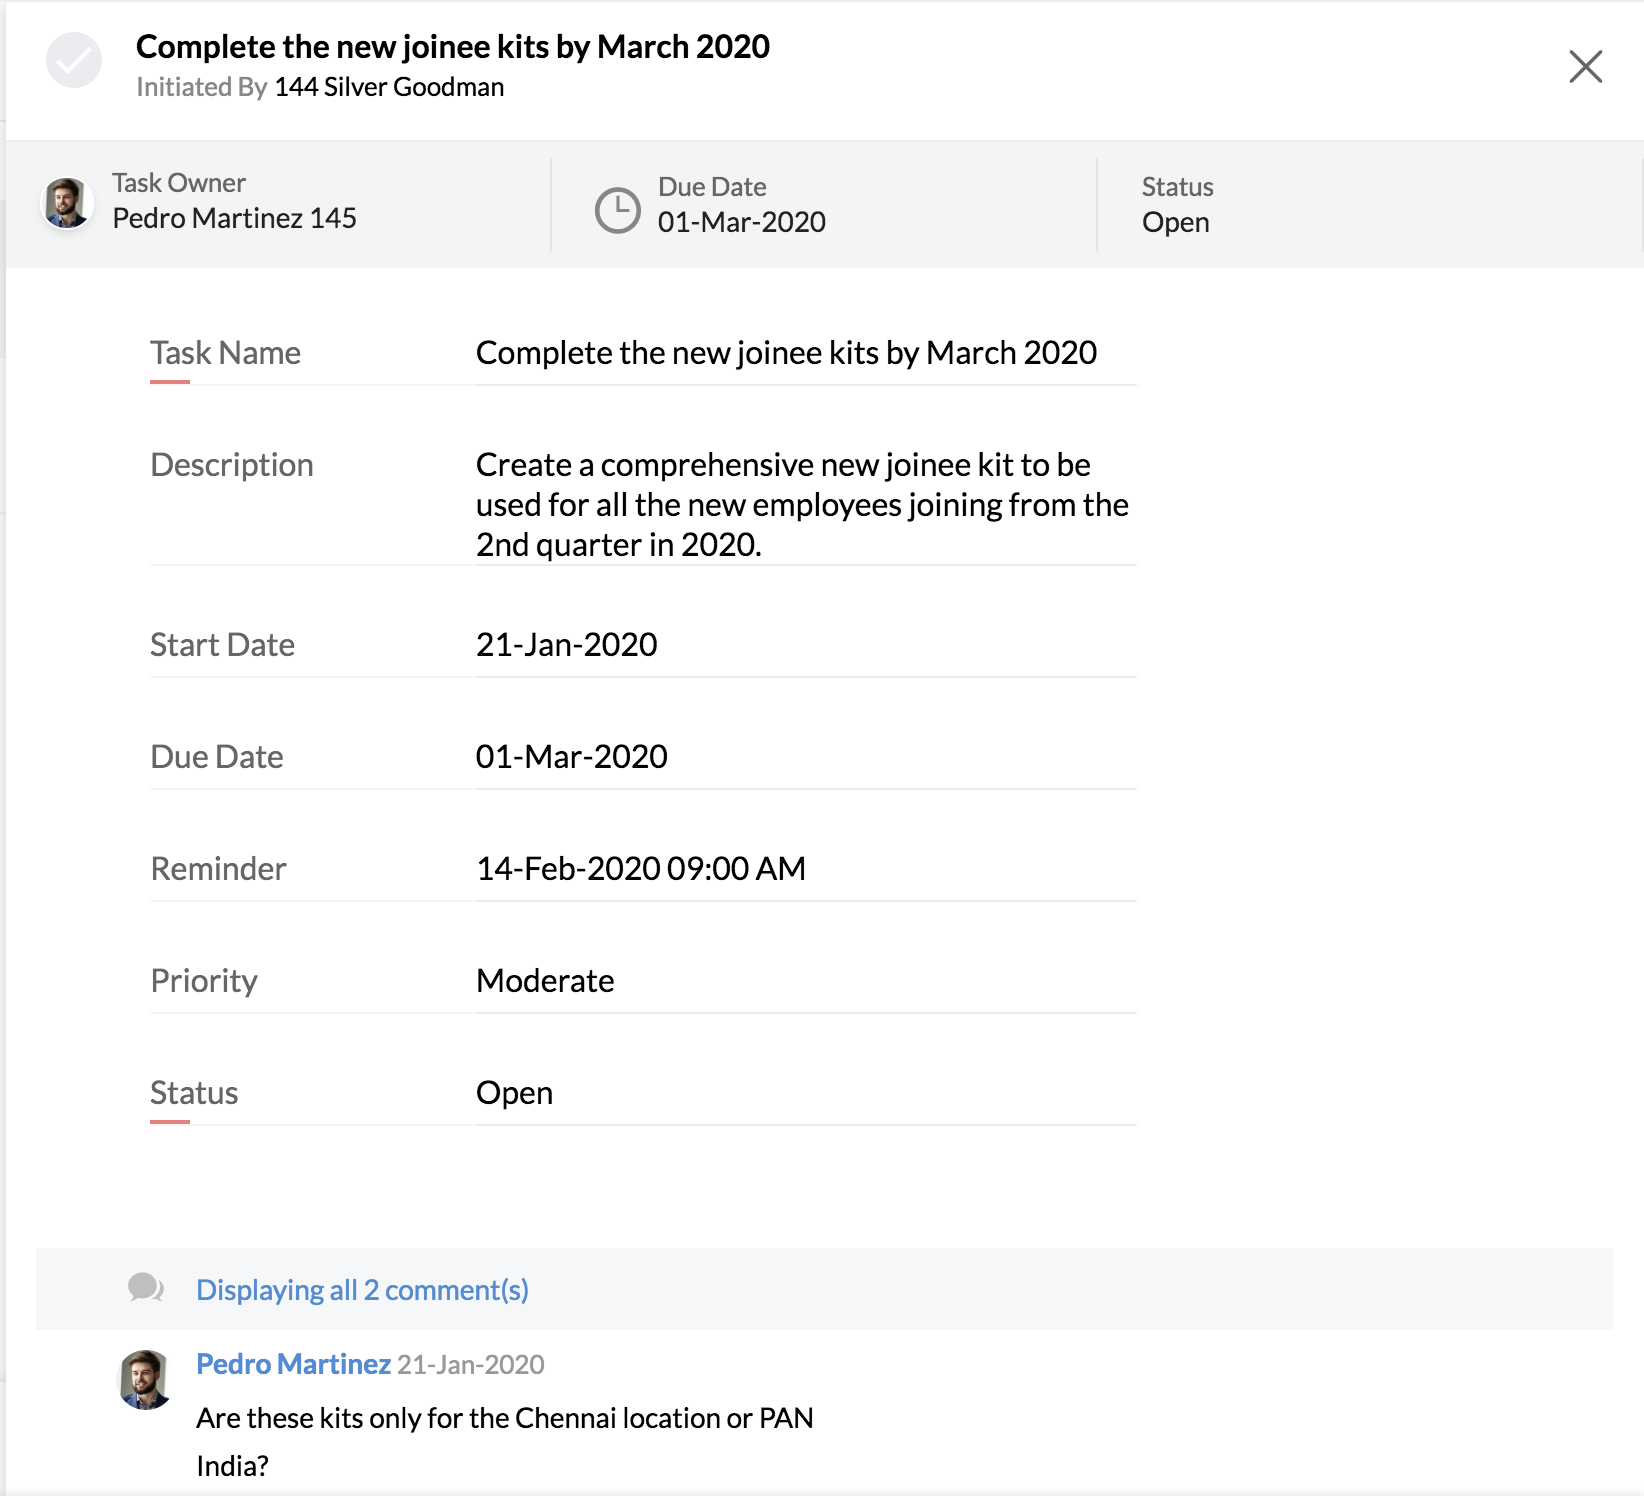Open the Priority dropdown showing Moderate
The width and height of the screenshot is (1644, 1496).
546,981
